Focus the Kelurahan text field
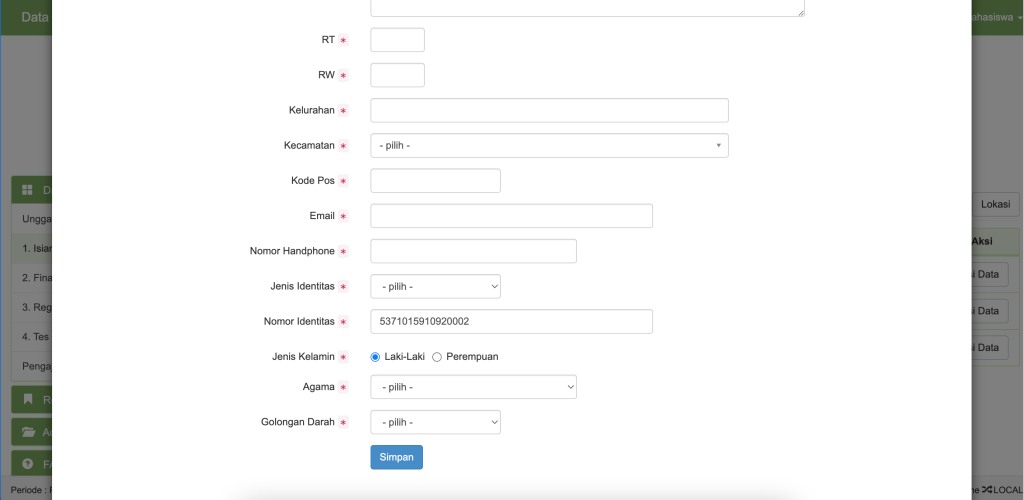Viewport: 1024px width, 500px height. pyautogui.click(x=549, y=110)
